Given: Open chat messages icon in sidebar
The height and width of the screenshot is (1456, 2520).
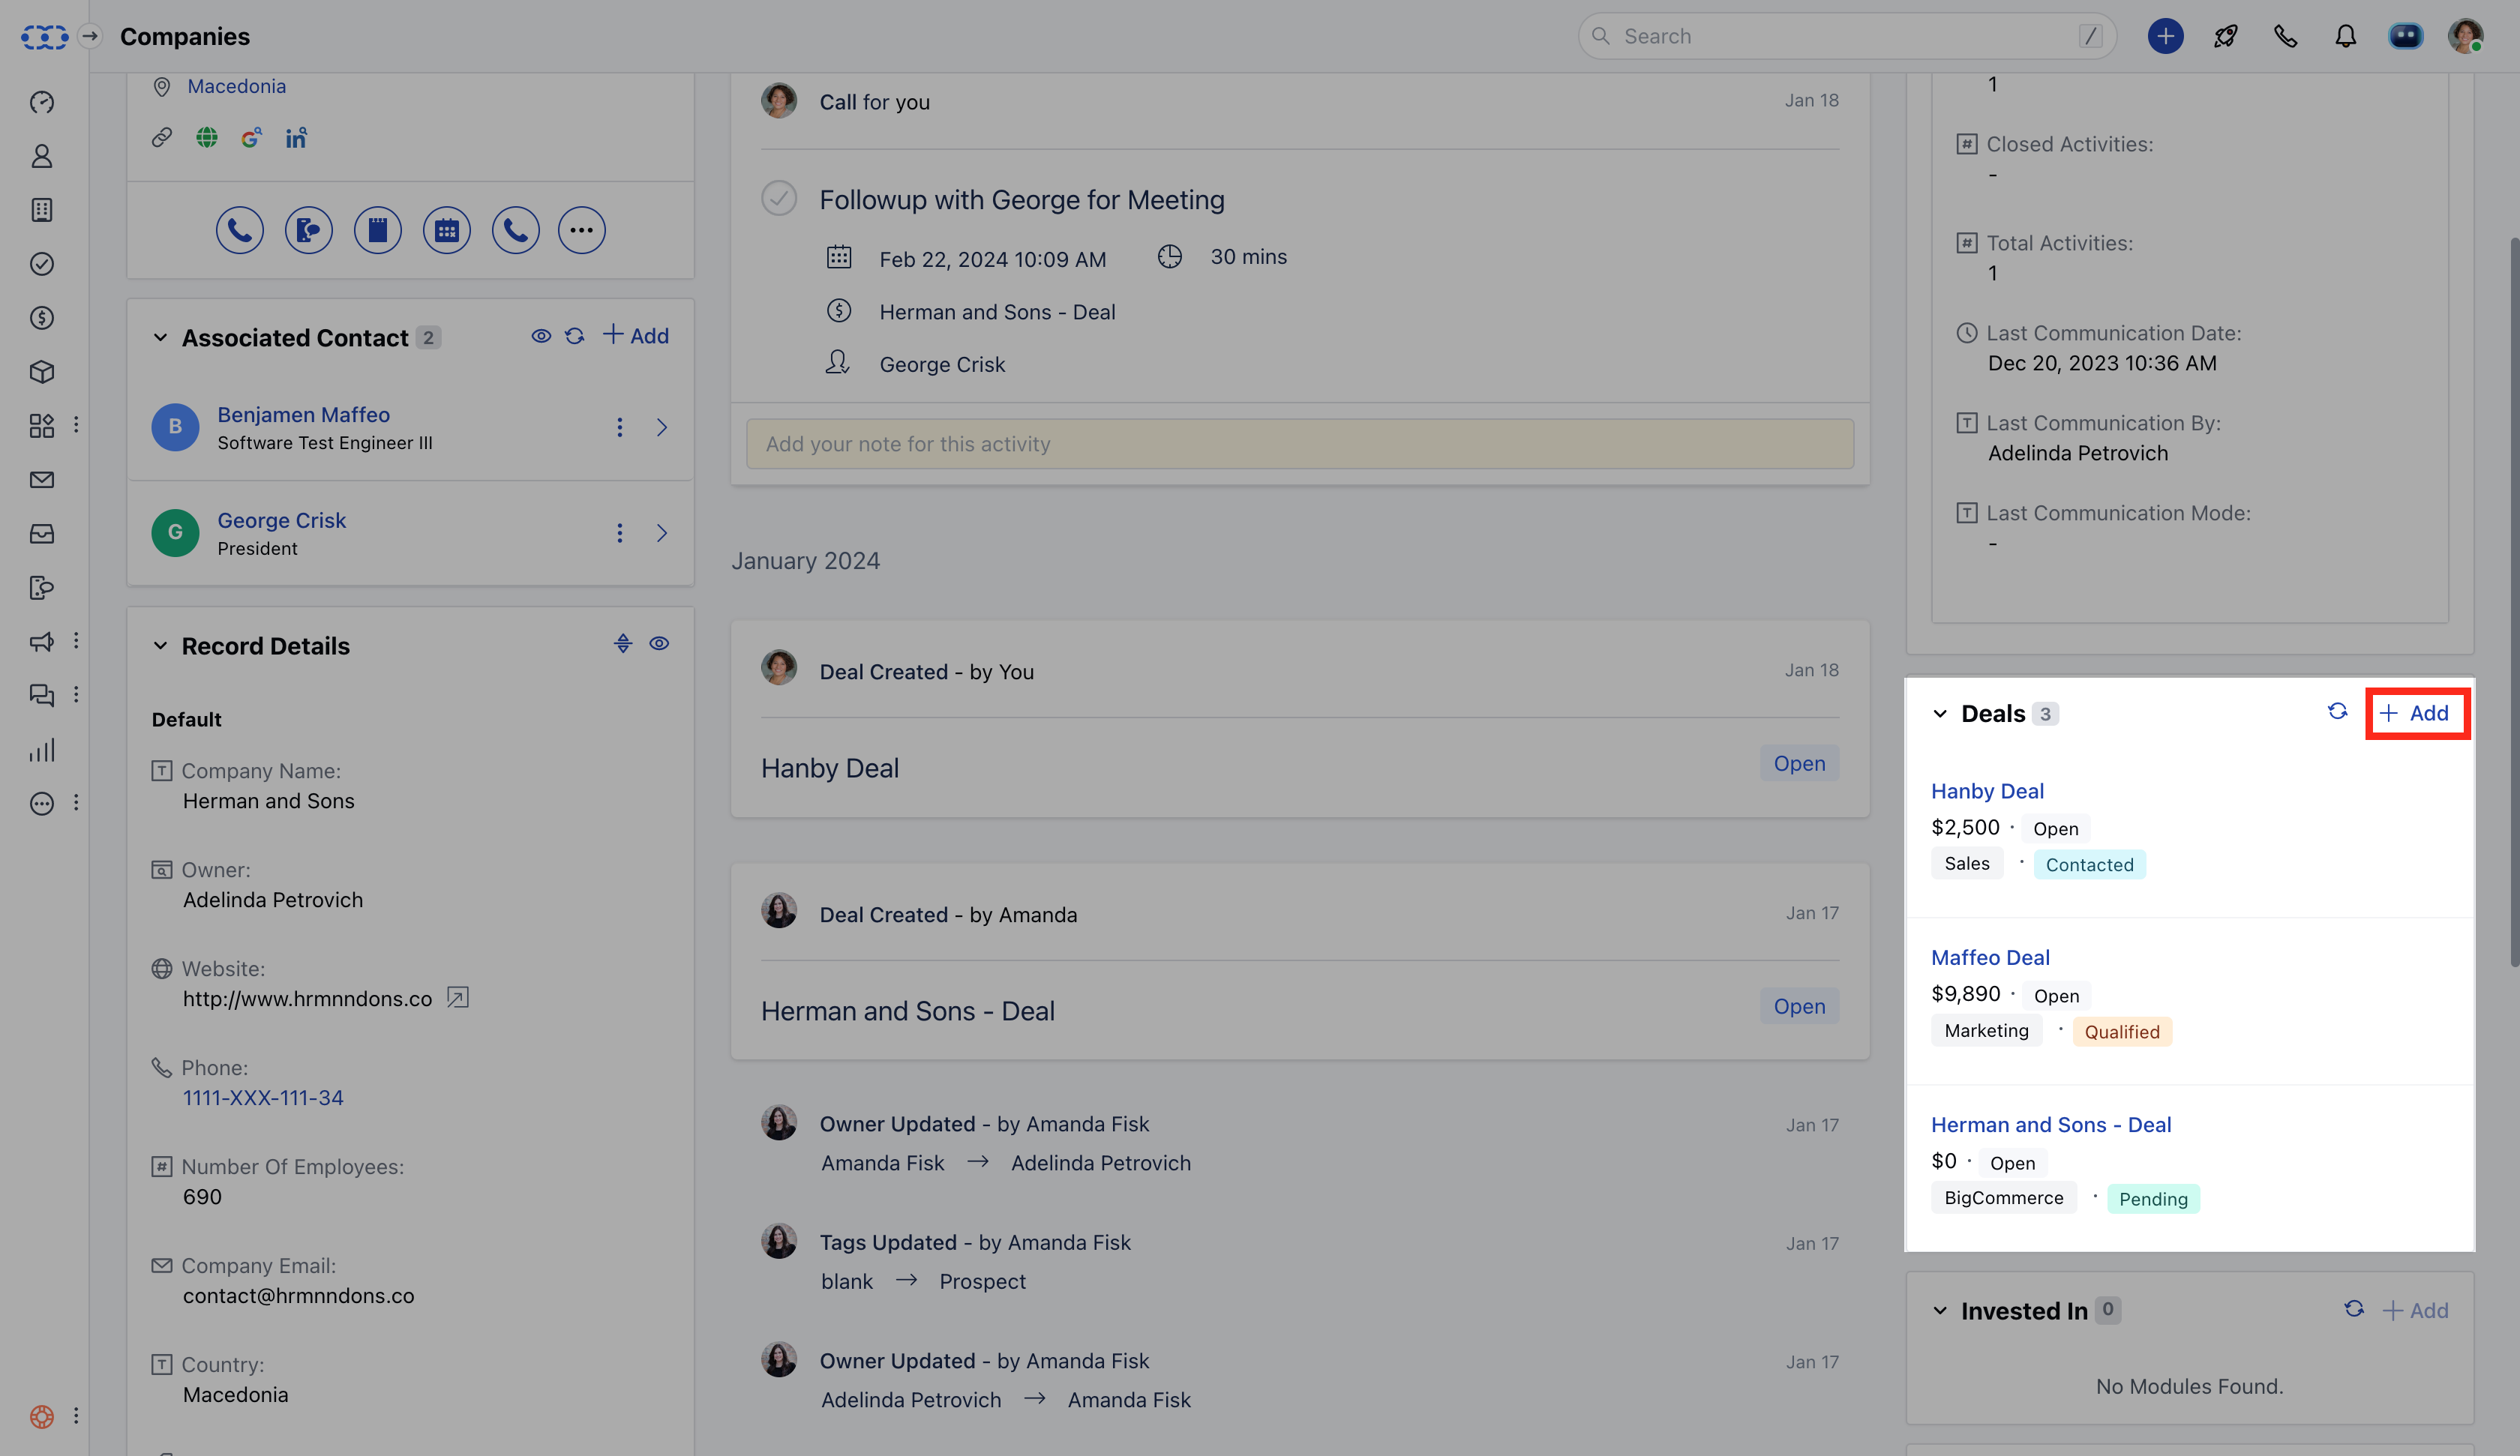Looking at the screenshot, I should [x=42, y=696].
